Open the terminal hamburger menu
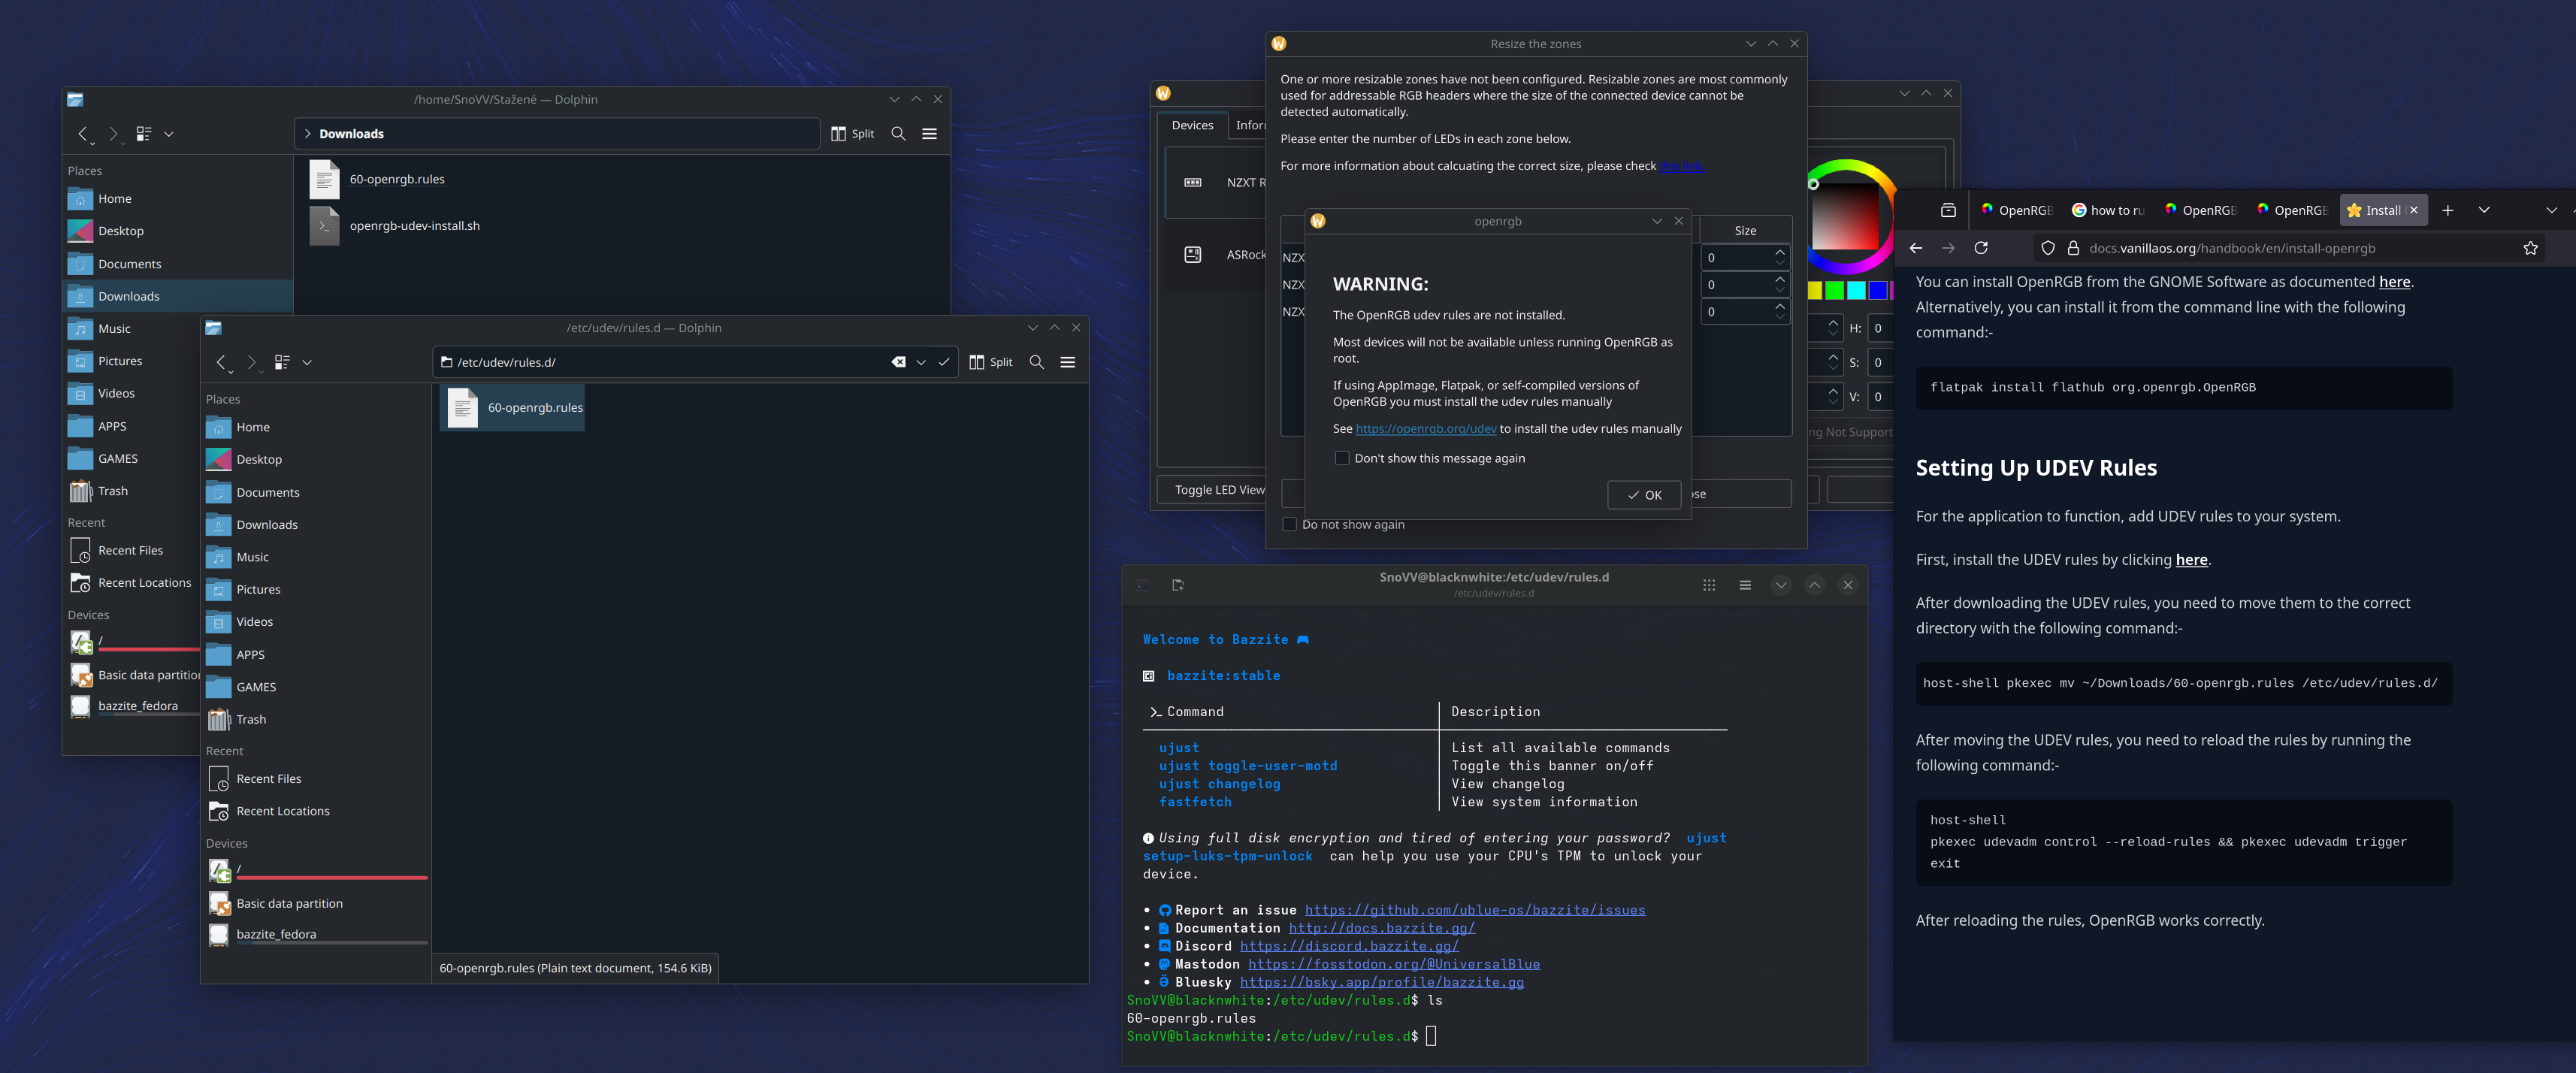 point(1745,585)
